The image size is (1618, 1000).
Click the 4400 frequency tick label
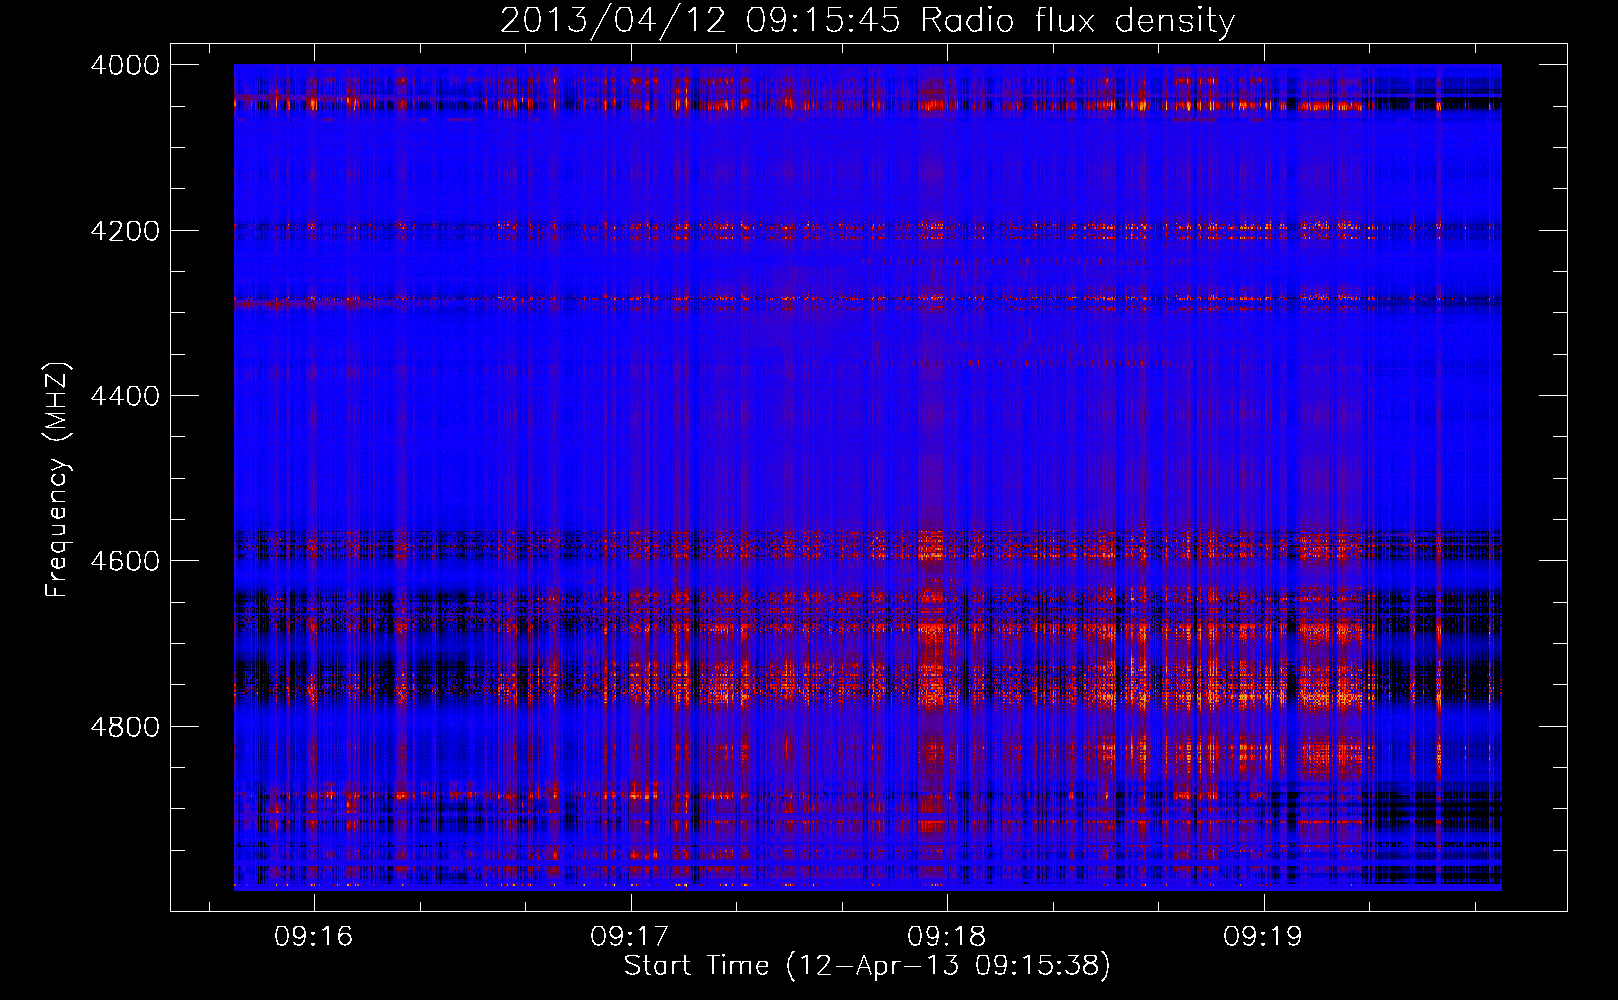pos(125,396)
